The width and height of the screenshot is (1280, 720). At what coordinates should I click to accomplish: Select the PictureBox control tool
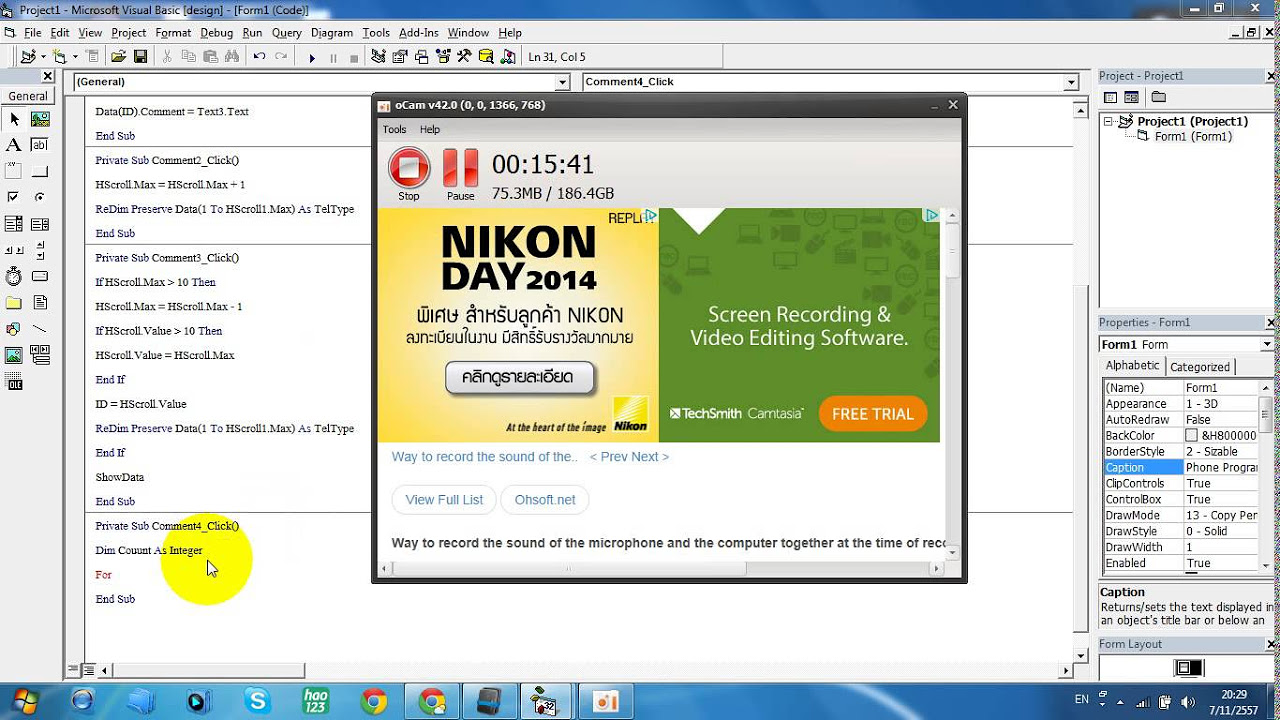point(40,119)
